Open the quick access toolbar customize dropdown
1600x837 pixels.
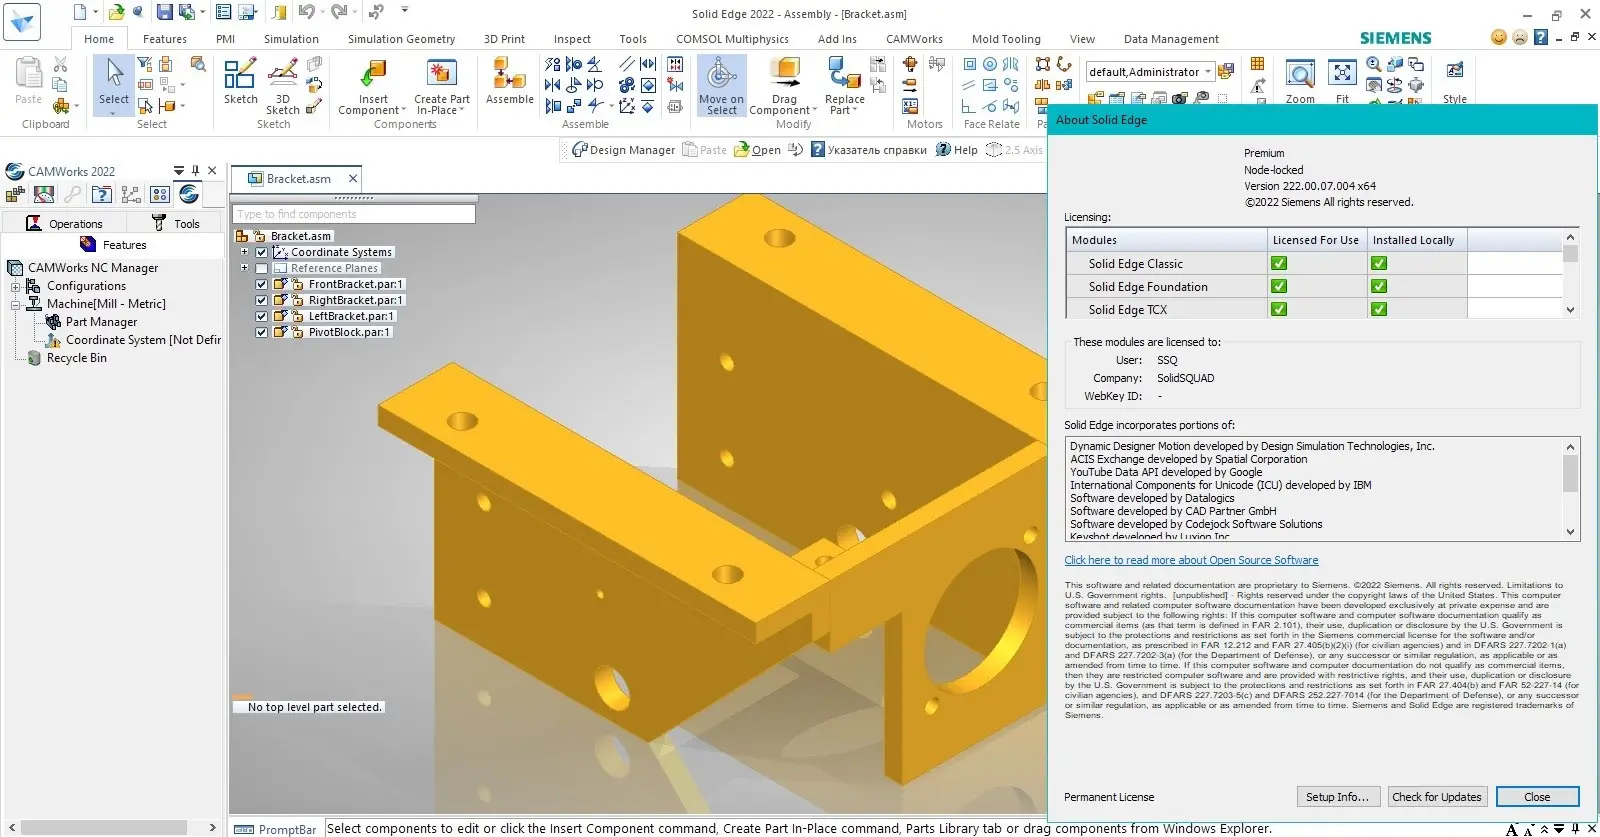pyautogui.click(x=405, y=10)
